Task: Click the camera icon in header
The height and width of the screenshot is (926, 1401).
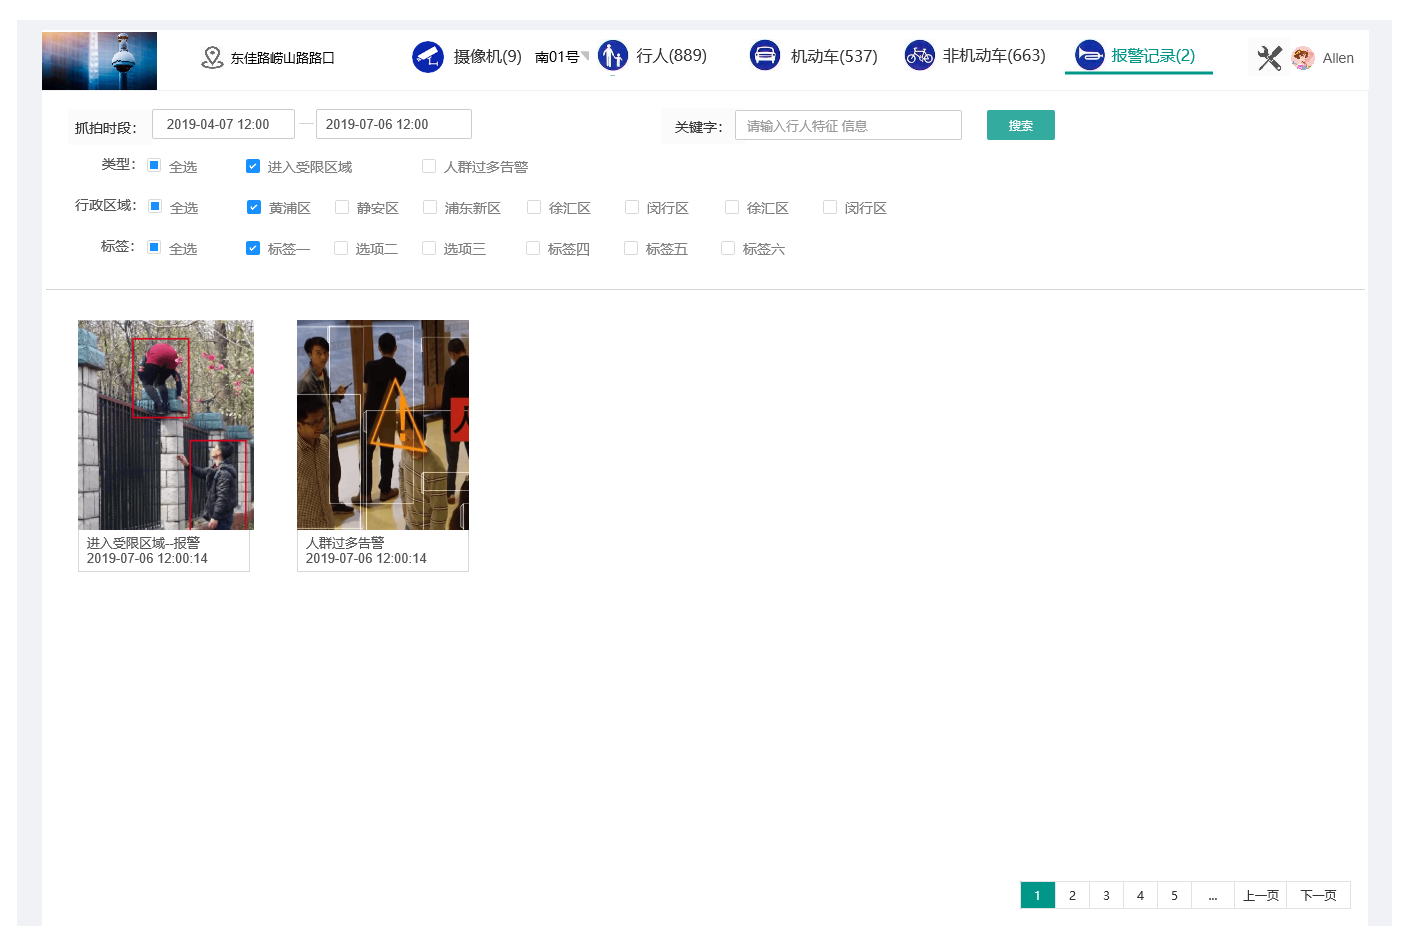Action: (x=428, y=57)
